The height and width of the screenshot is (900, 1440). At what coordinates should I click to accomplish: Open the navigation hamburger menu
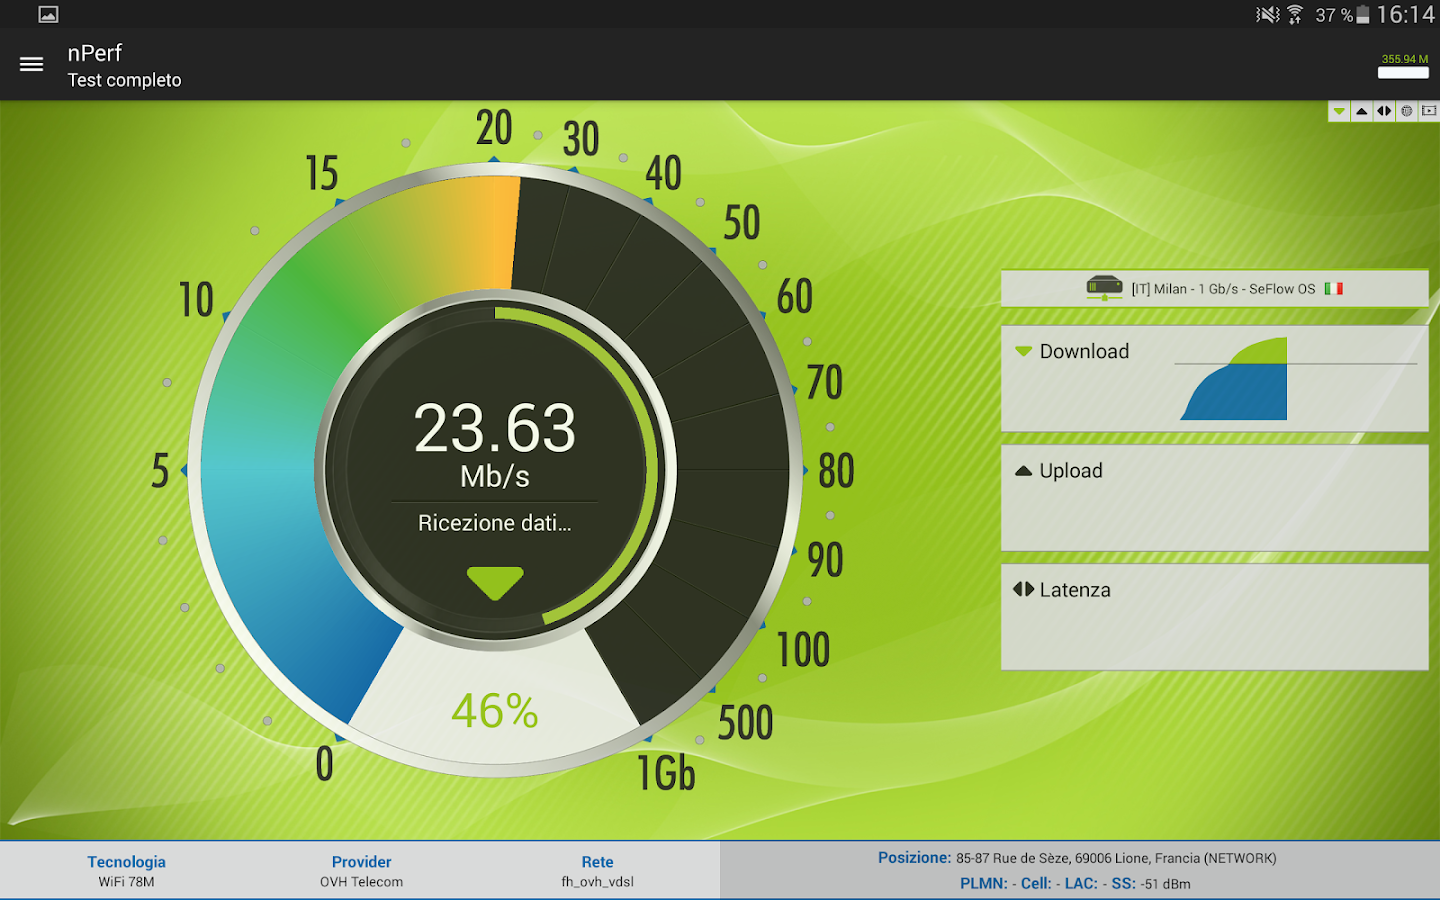point(31,63)
